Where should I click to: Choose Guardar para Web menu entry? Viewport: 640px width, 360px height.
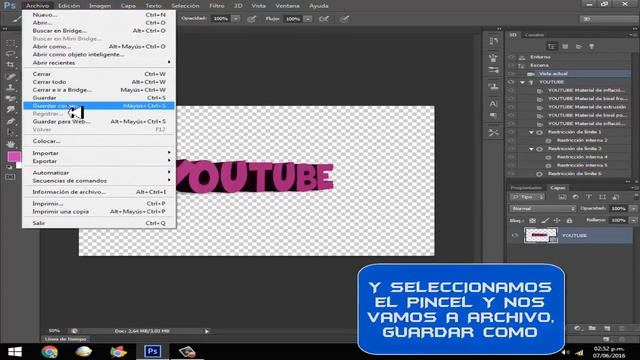click(99, 122)
